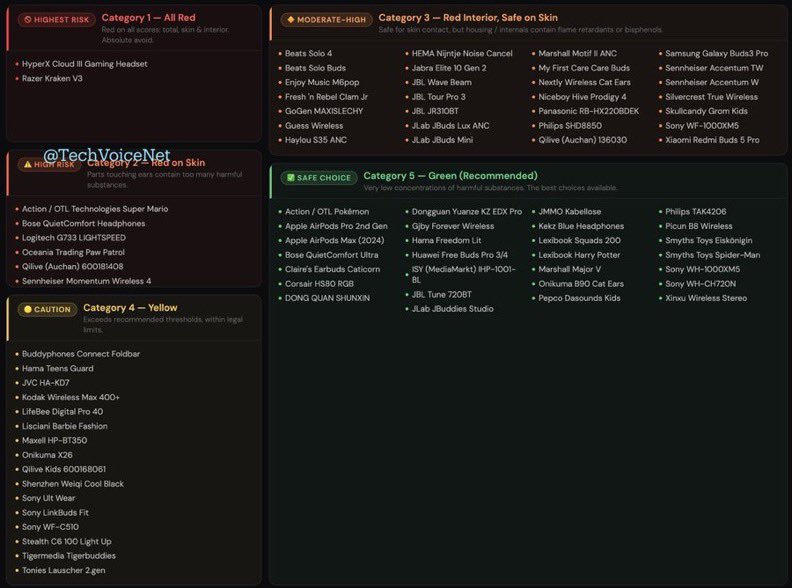Click JVC HA-KD7 entry
The image size is (792, 588).
45,383
